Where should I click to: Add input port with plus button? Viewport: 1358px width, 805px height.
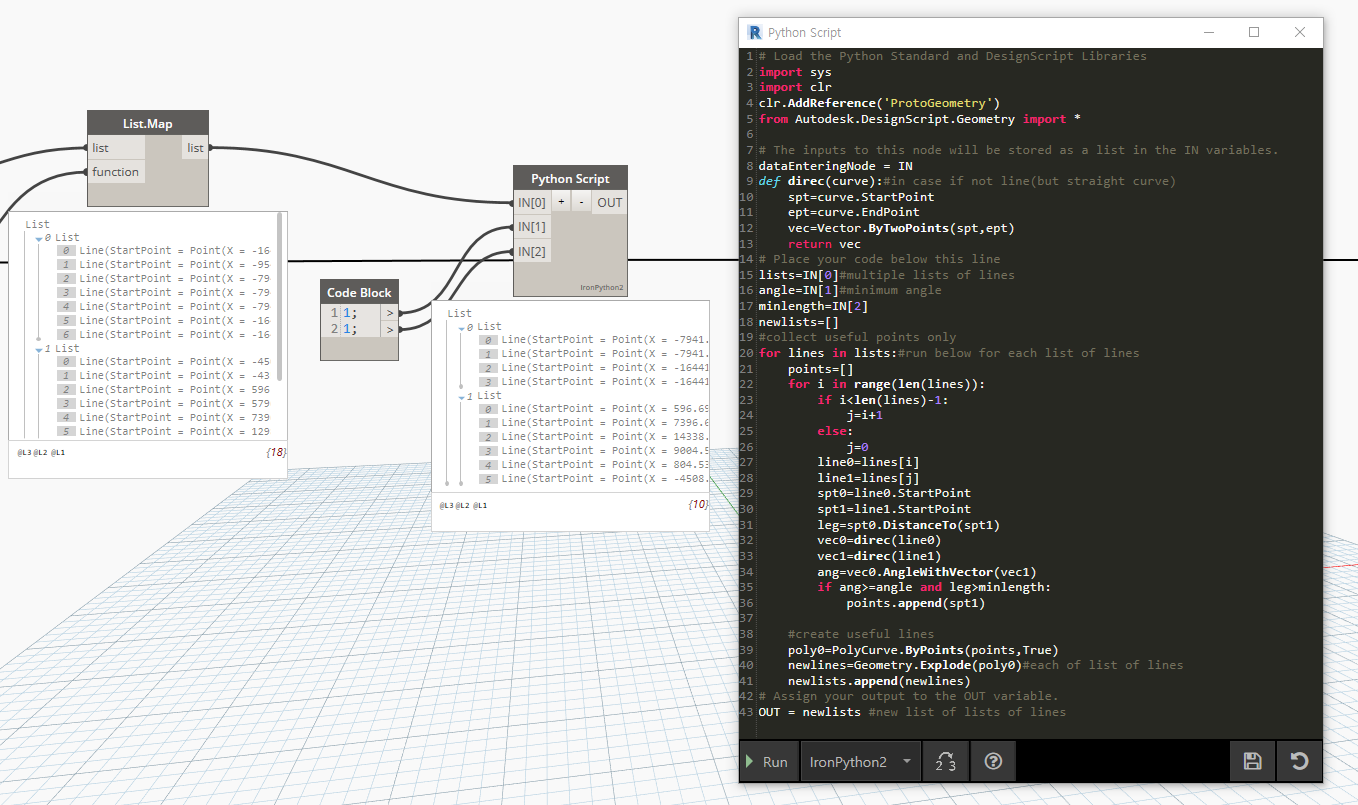pos(561,202)
